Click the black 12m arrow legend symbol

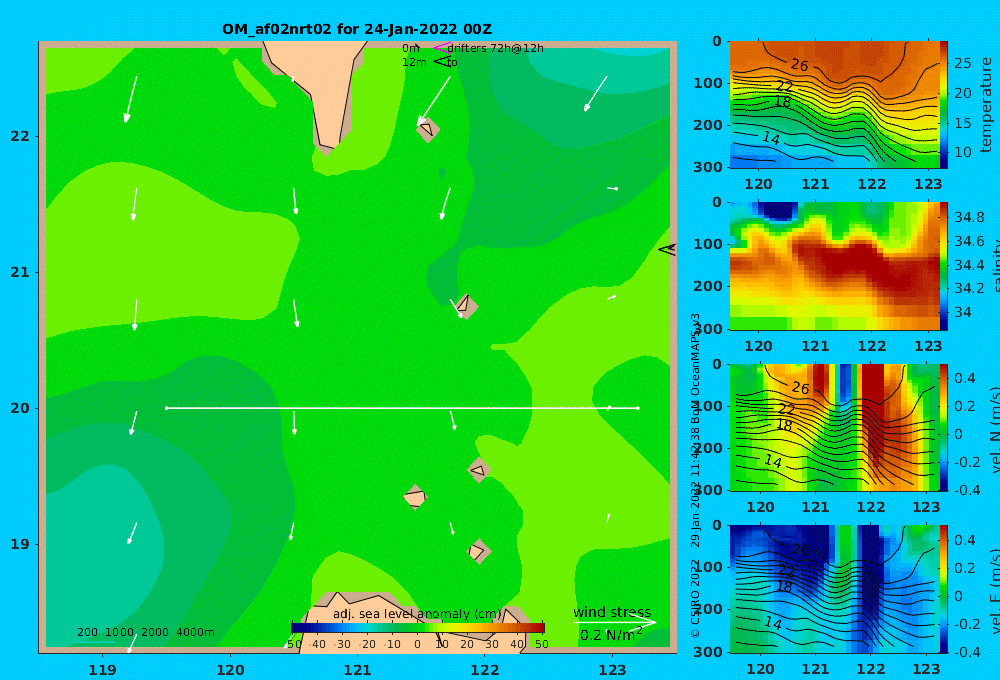coord(442,62)
